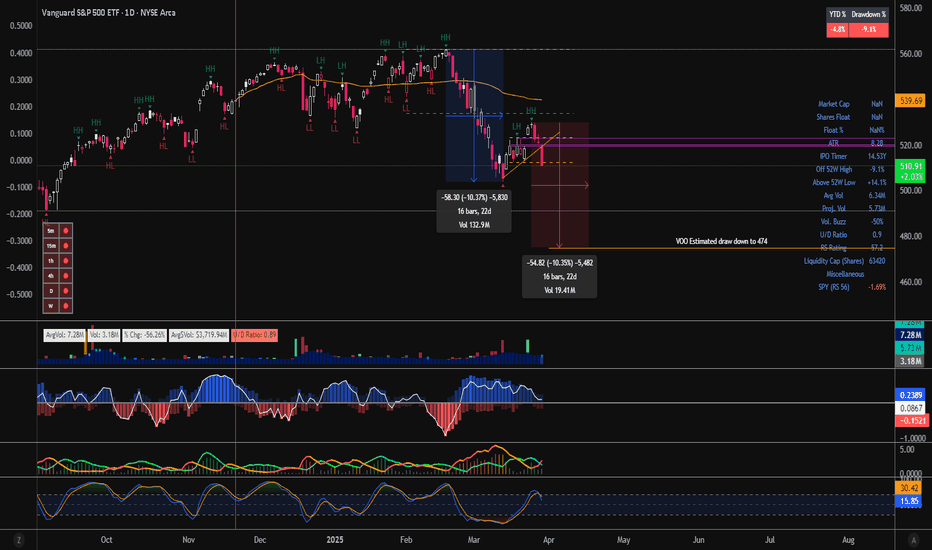This screenshot has width=932, height=550.
Task: Click the 3.18M volume axis label
Action: [911, 361]
